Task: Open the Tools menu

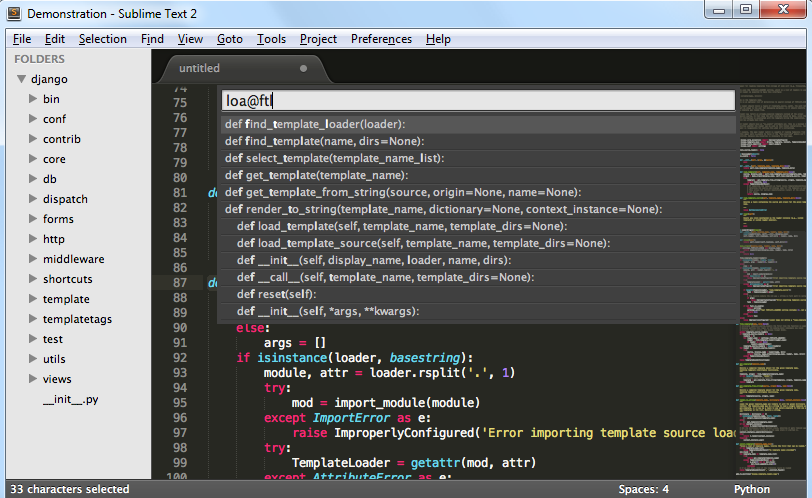Action: (271, 39)
